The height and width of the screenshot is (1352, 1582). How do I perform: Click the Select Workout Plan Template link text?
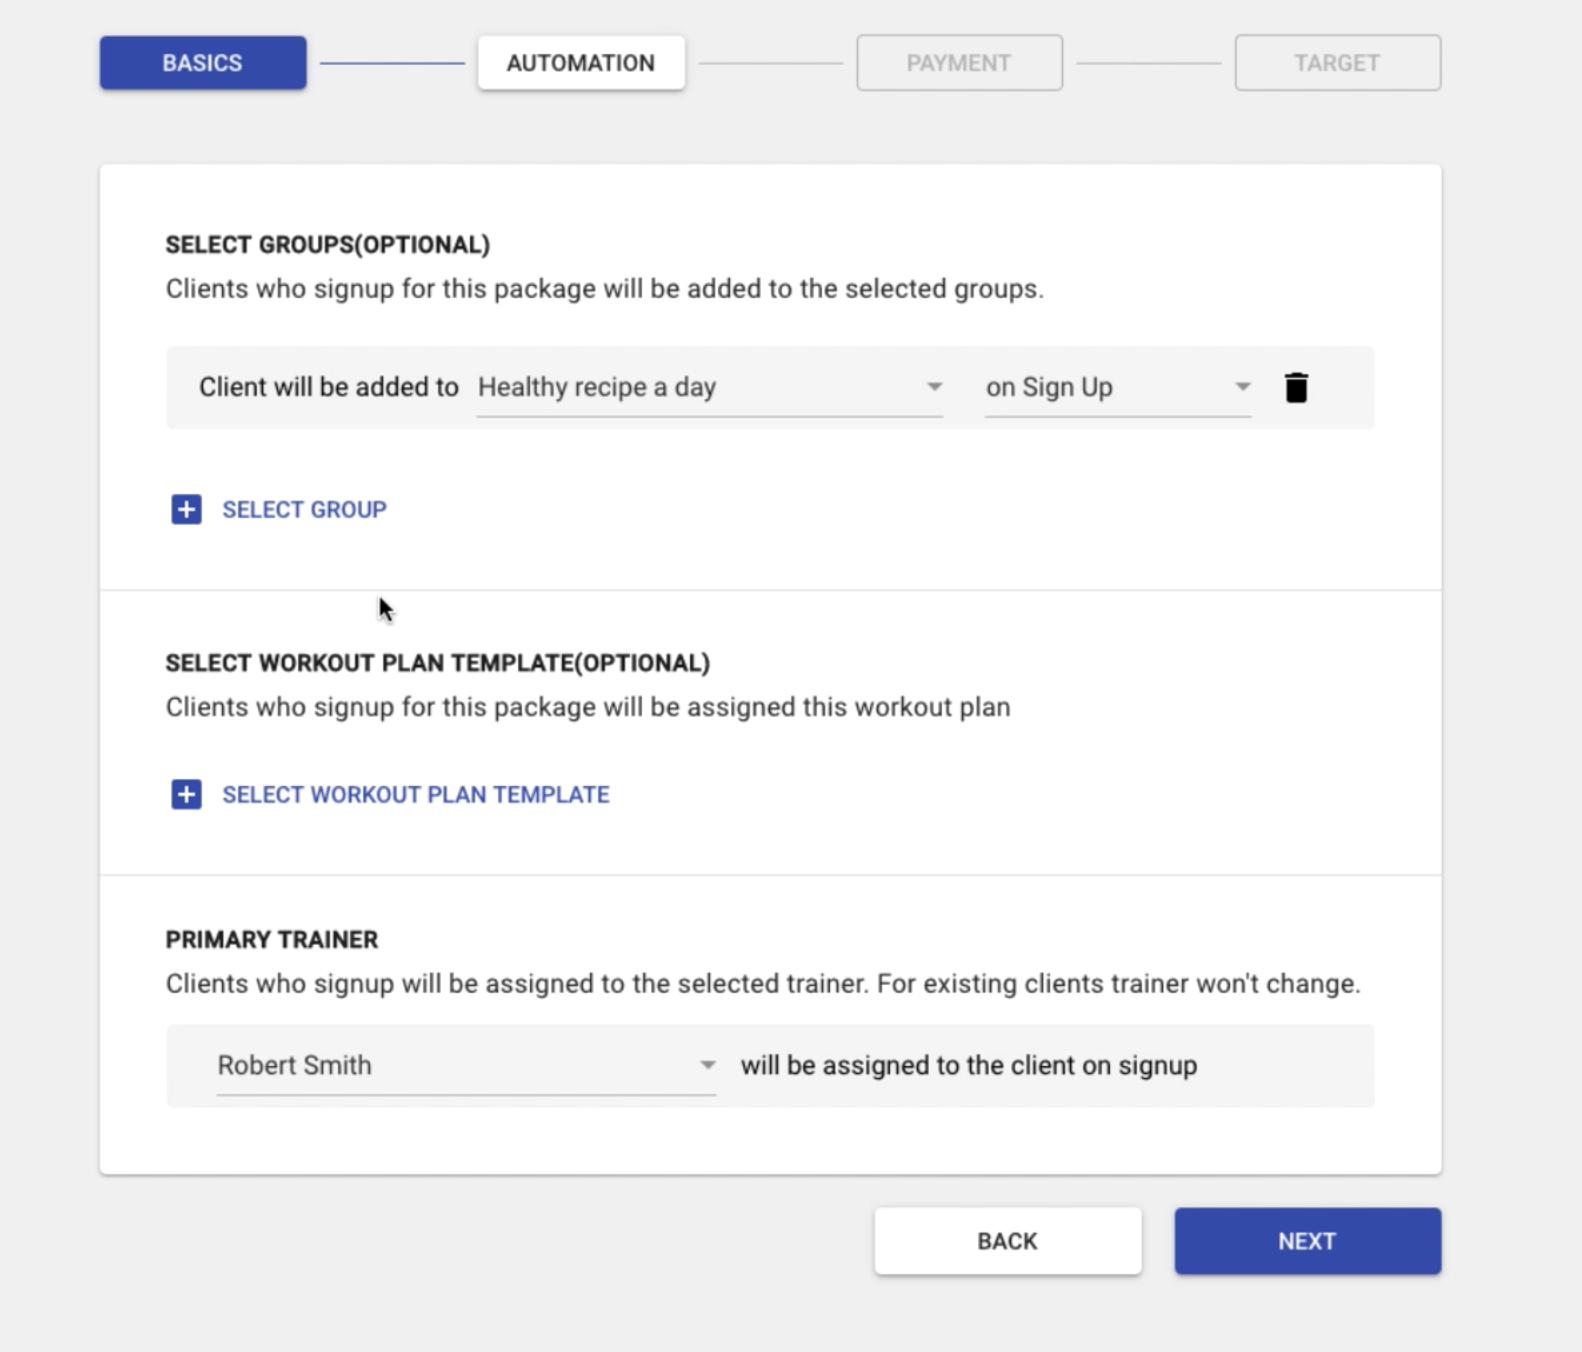[x=415, y=795]
